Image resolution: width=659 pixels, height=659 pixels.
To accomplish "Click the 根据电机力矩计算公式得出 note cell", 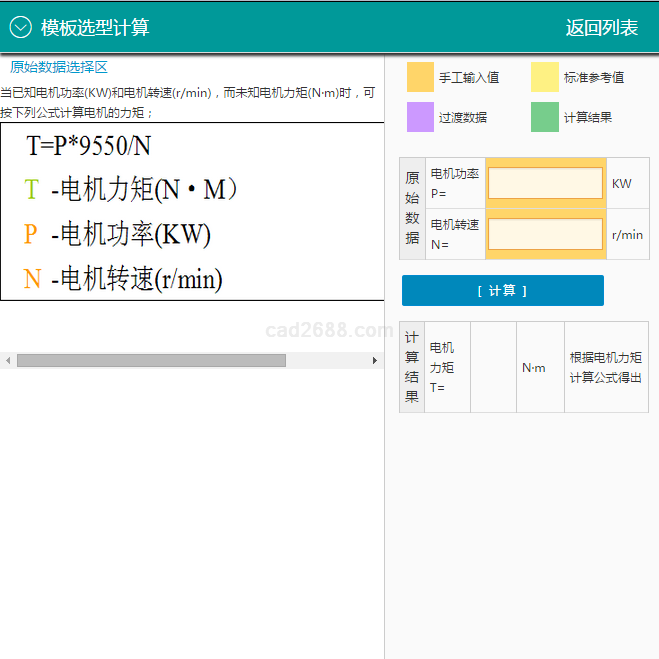I will click(606, 367).
